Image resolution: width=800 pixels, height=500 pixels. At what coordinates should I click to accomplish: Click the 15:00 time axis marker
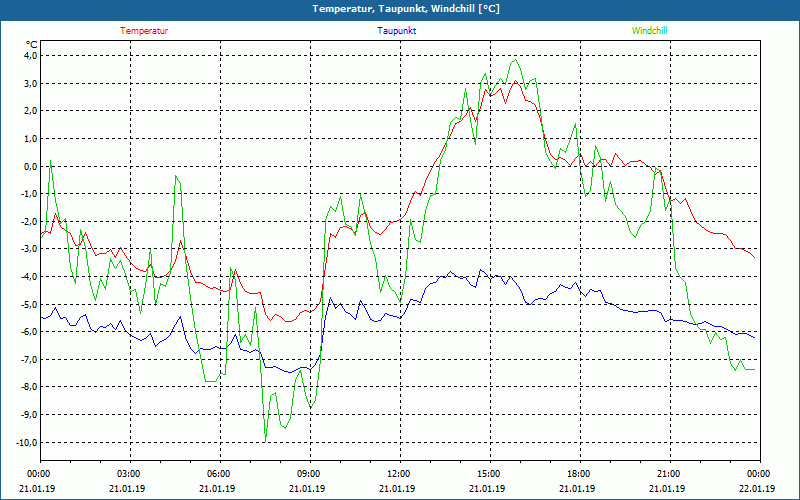pos(489,474)
